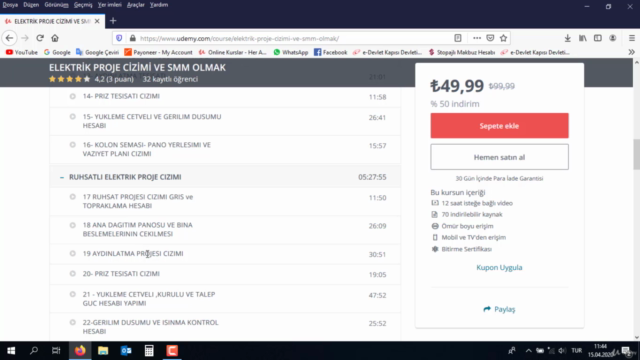
Task: Open Task View on taskbar
Action: click(56, 351)
